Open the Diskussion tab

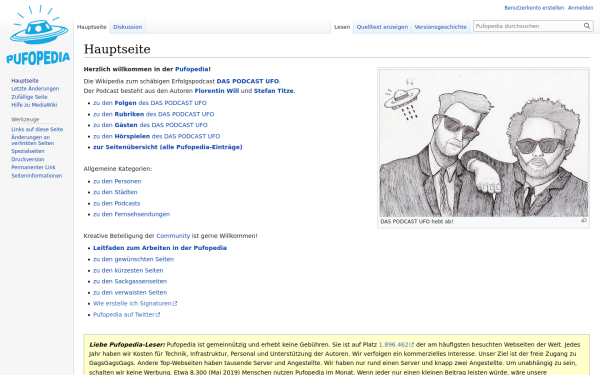coord(127,27)
